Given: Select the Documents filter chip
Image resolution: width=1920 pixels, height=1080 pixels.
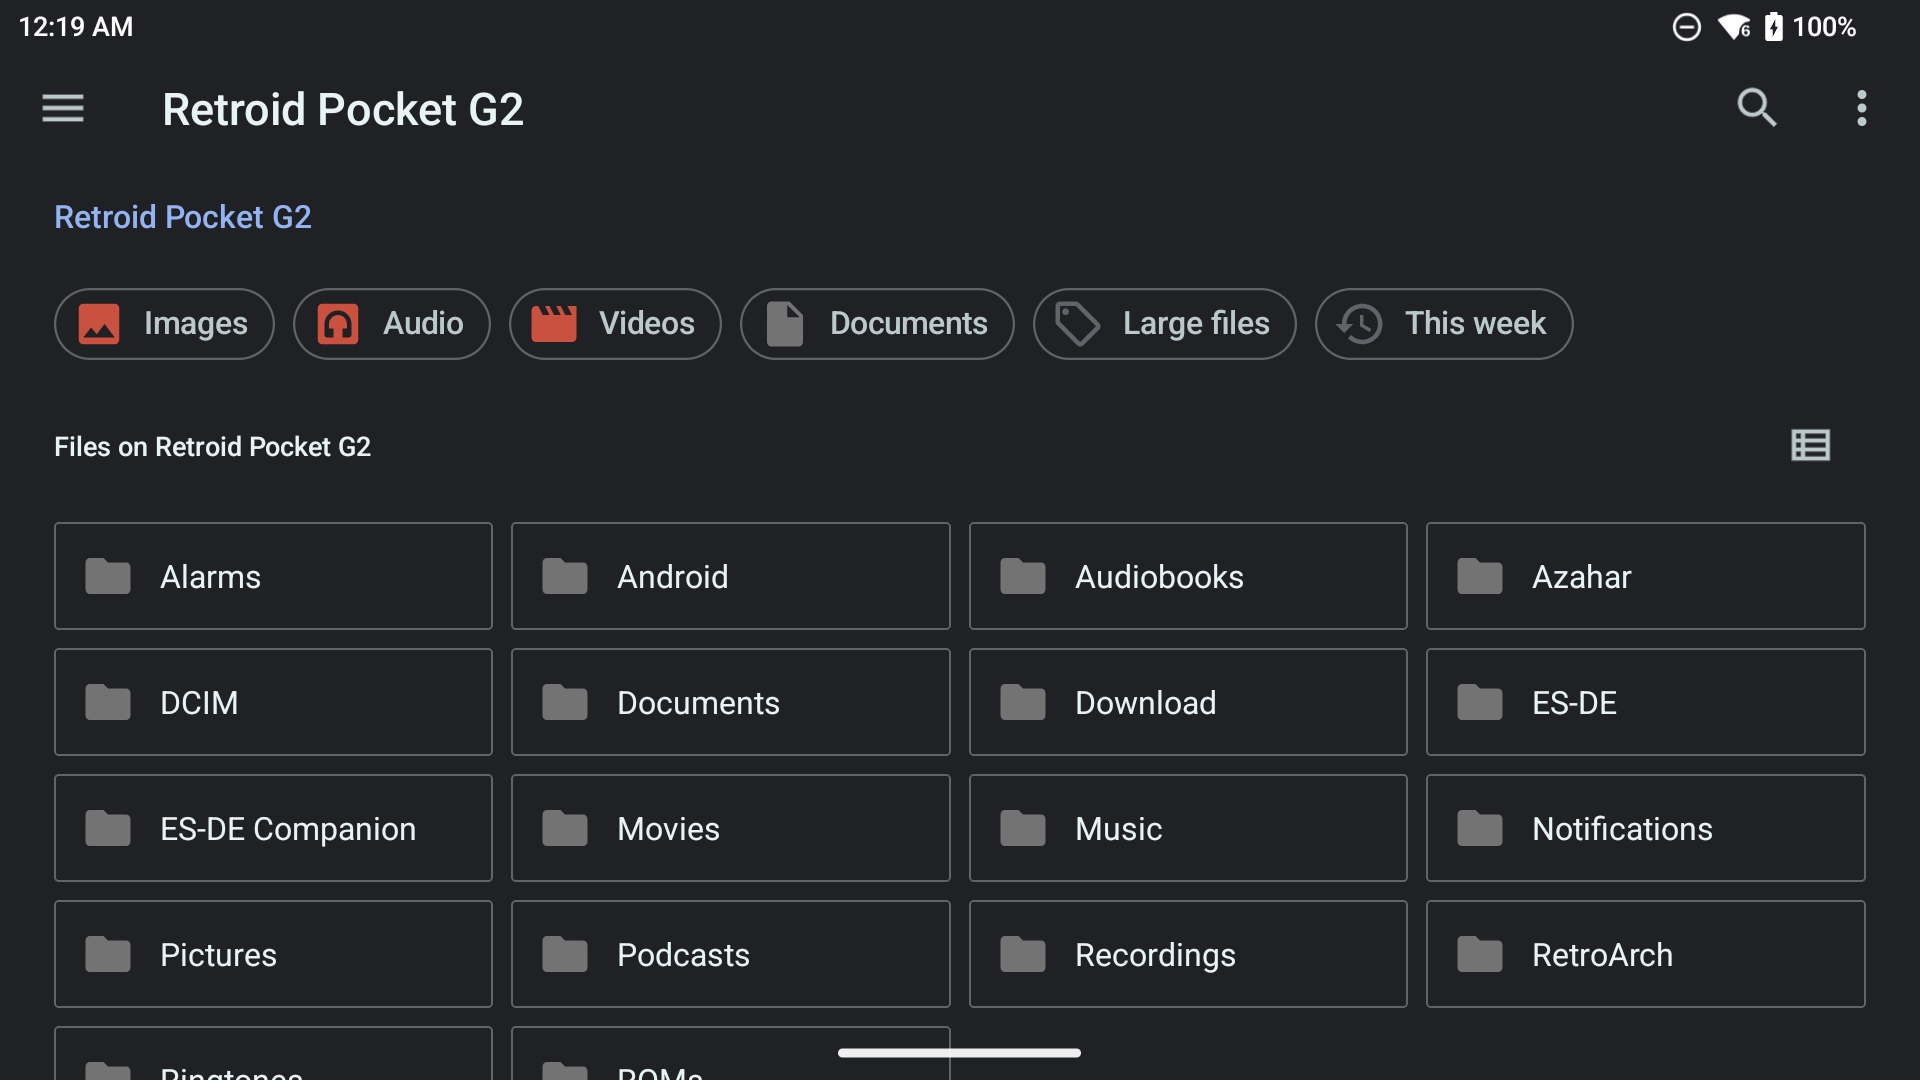Looking at the screenshot, I should (877, 324).
